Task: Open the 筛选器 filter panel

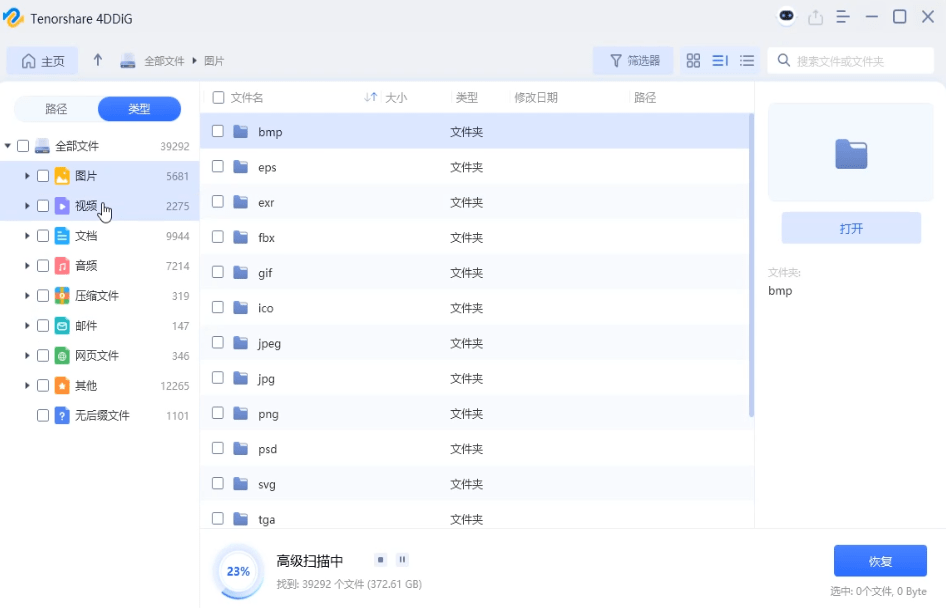Action: pos(632,60)
